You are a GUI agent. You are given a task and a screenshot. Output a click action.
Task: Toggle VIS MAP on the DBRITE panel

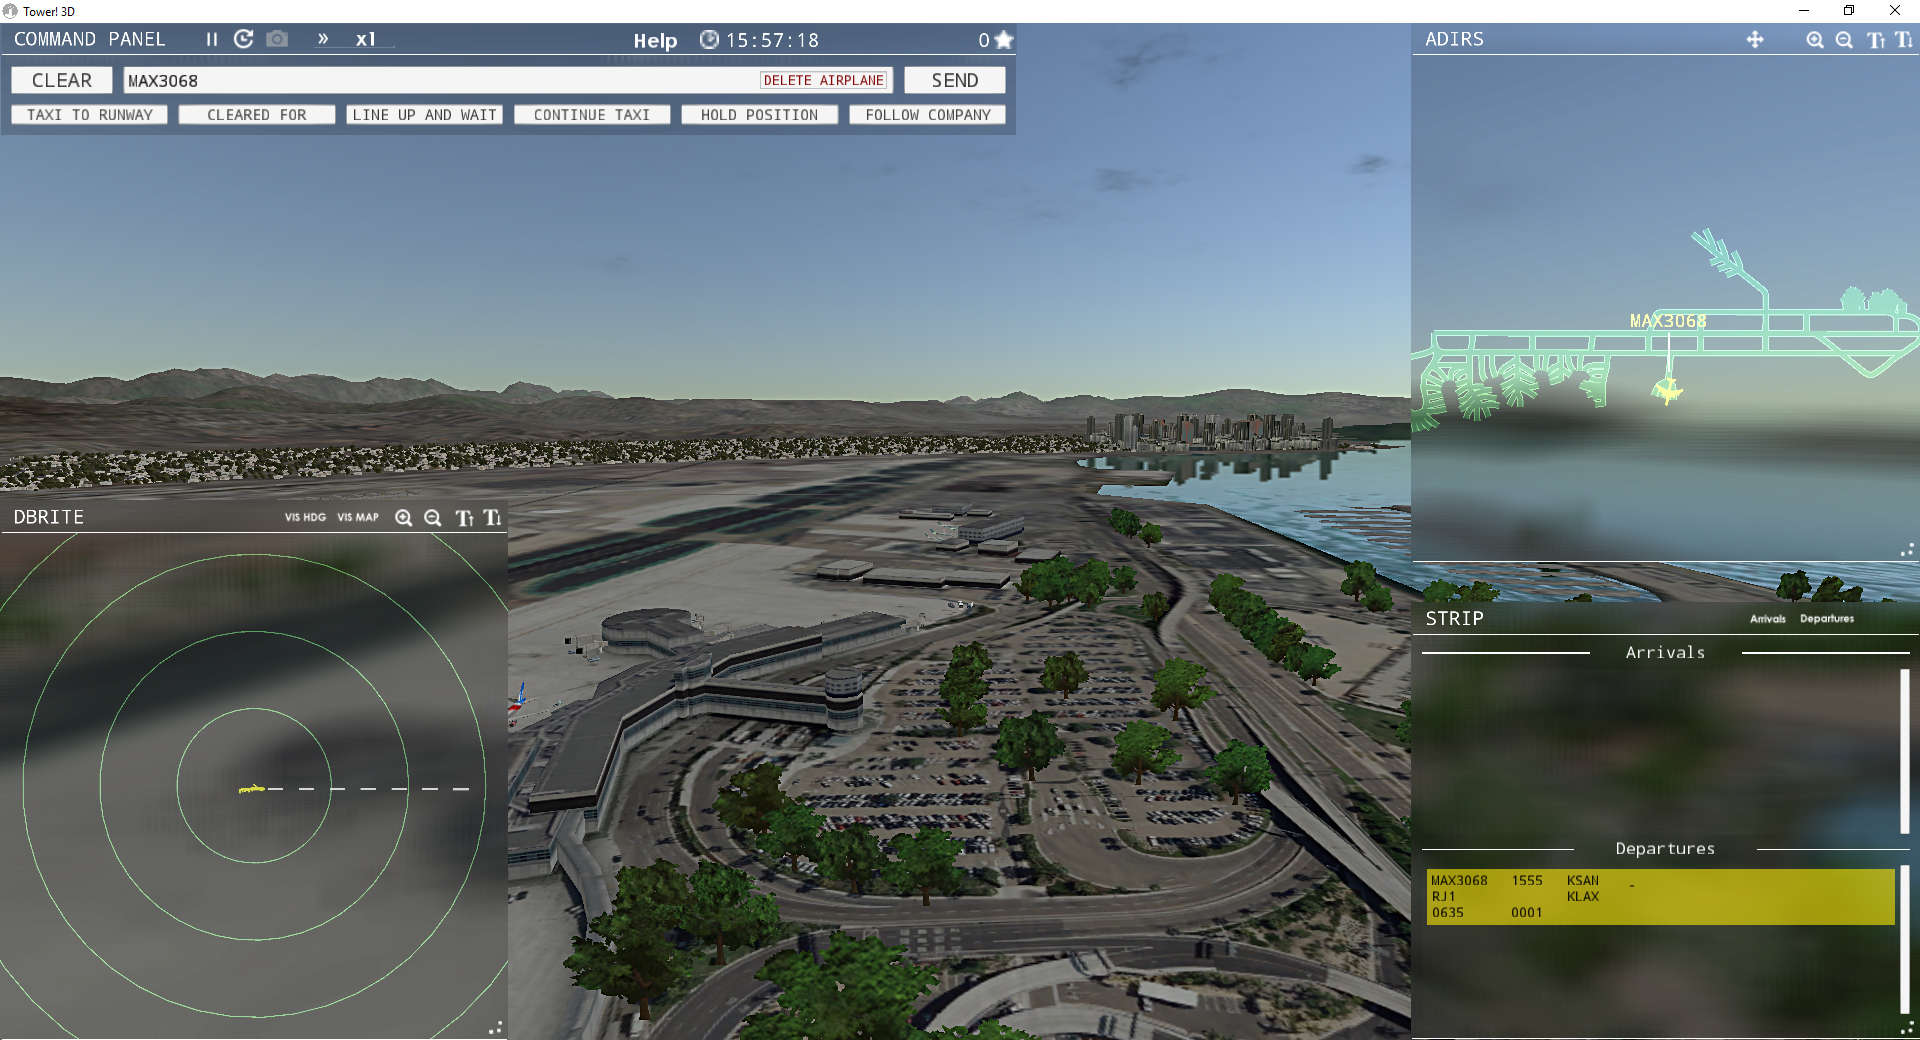pos(357,518)
